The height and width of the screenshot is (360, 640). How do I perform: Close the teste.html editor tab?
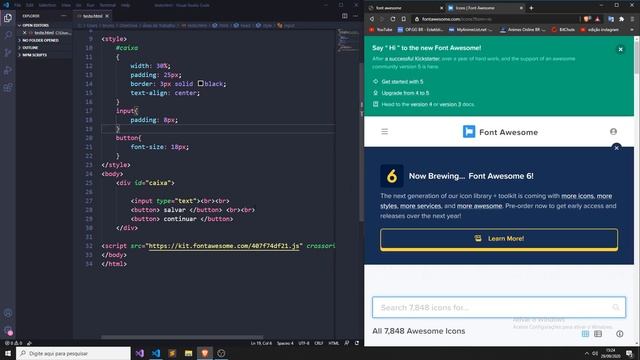[107, 16]
